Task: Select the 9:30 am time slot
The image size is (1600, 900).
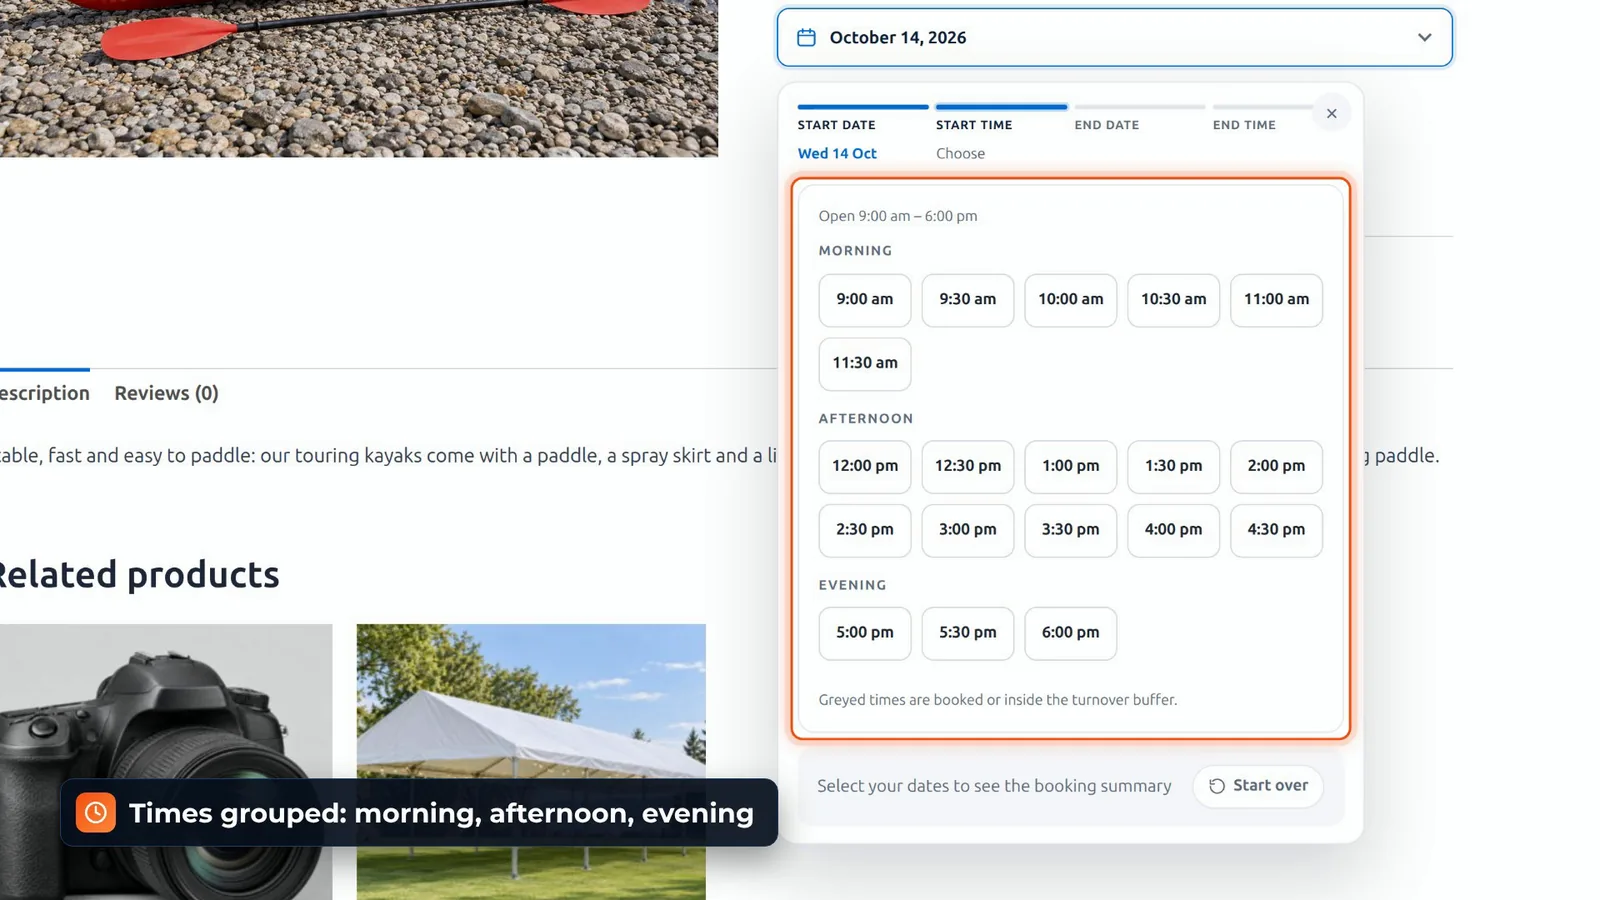Action: click(x=968, y=300)
